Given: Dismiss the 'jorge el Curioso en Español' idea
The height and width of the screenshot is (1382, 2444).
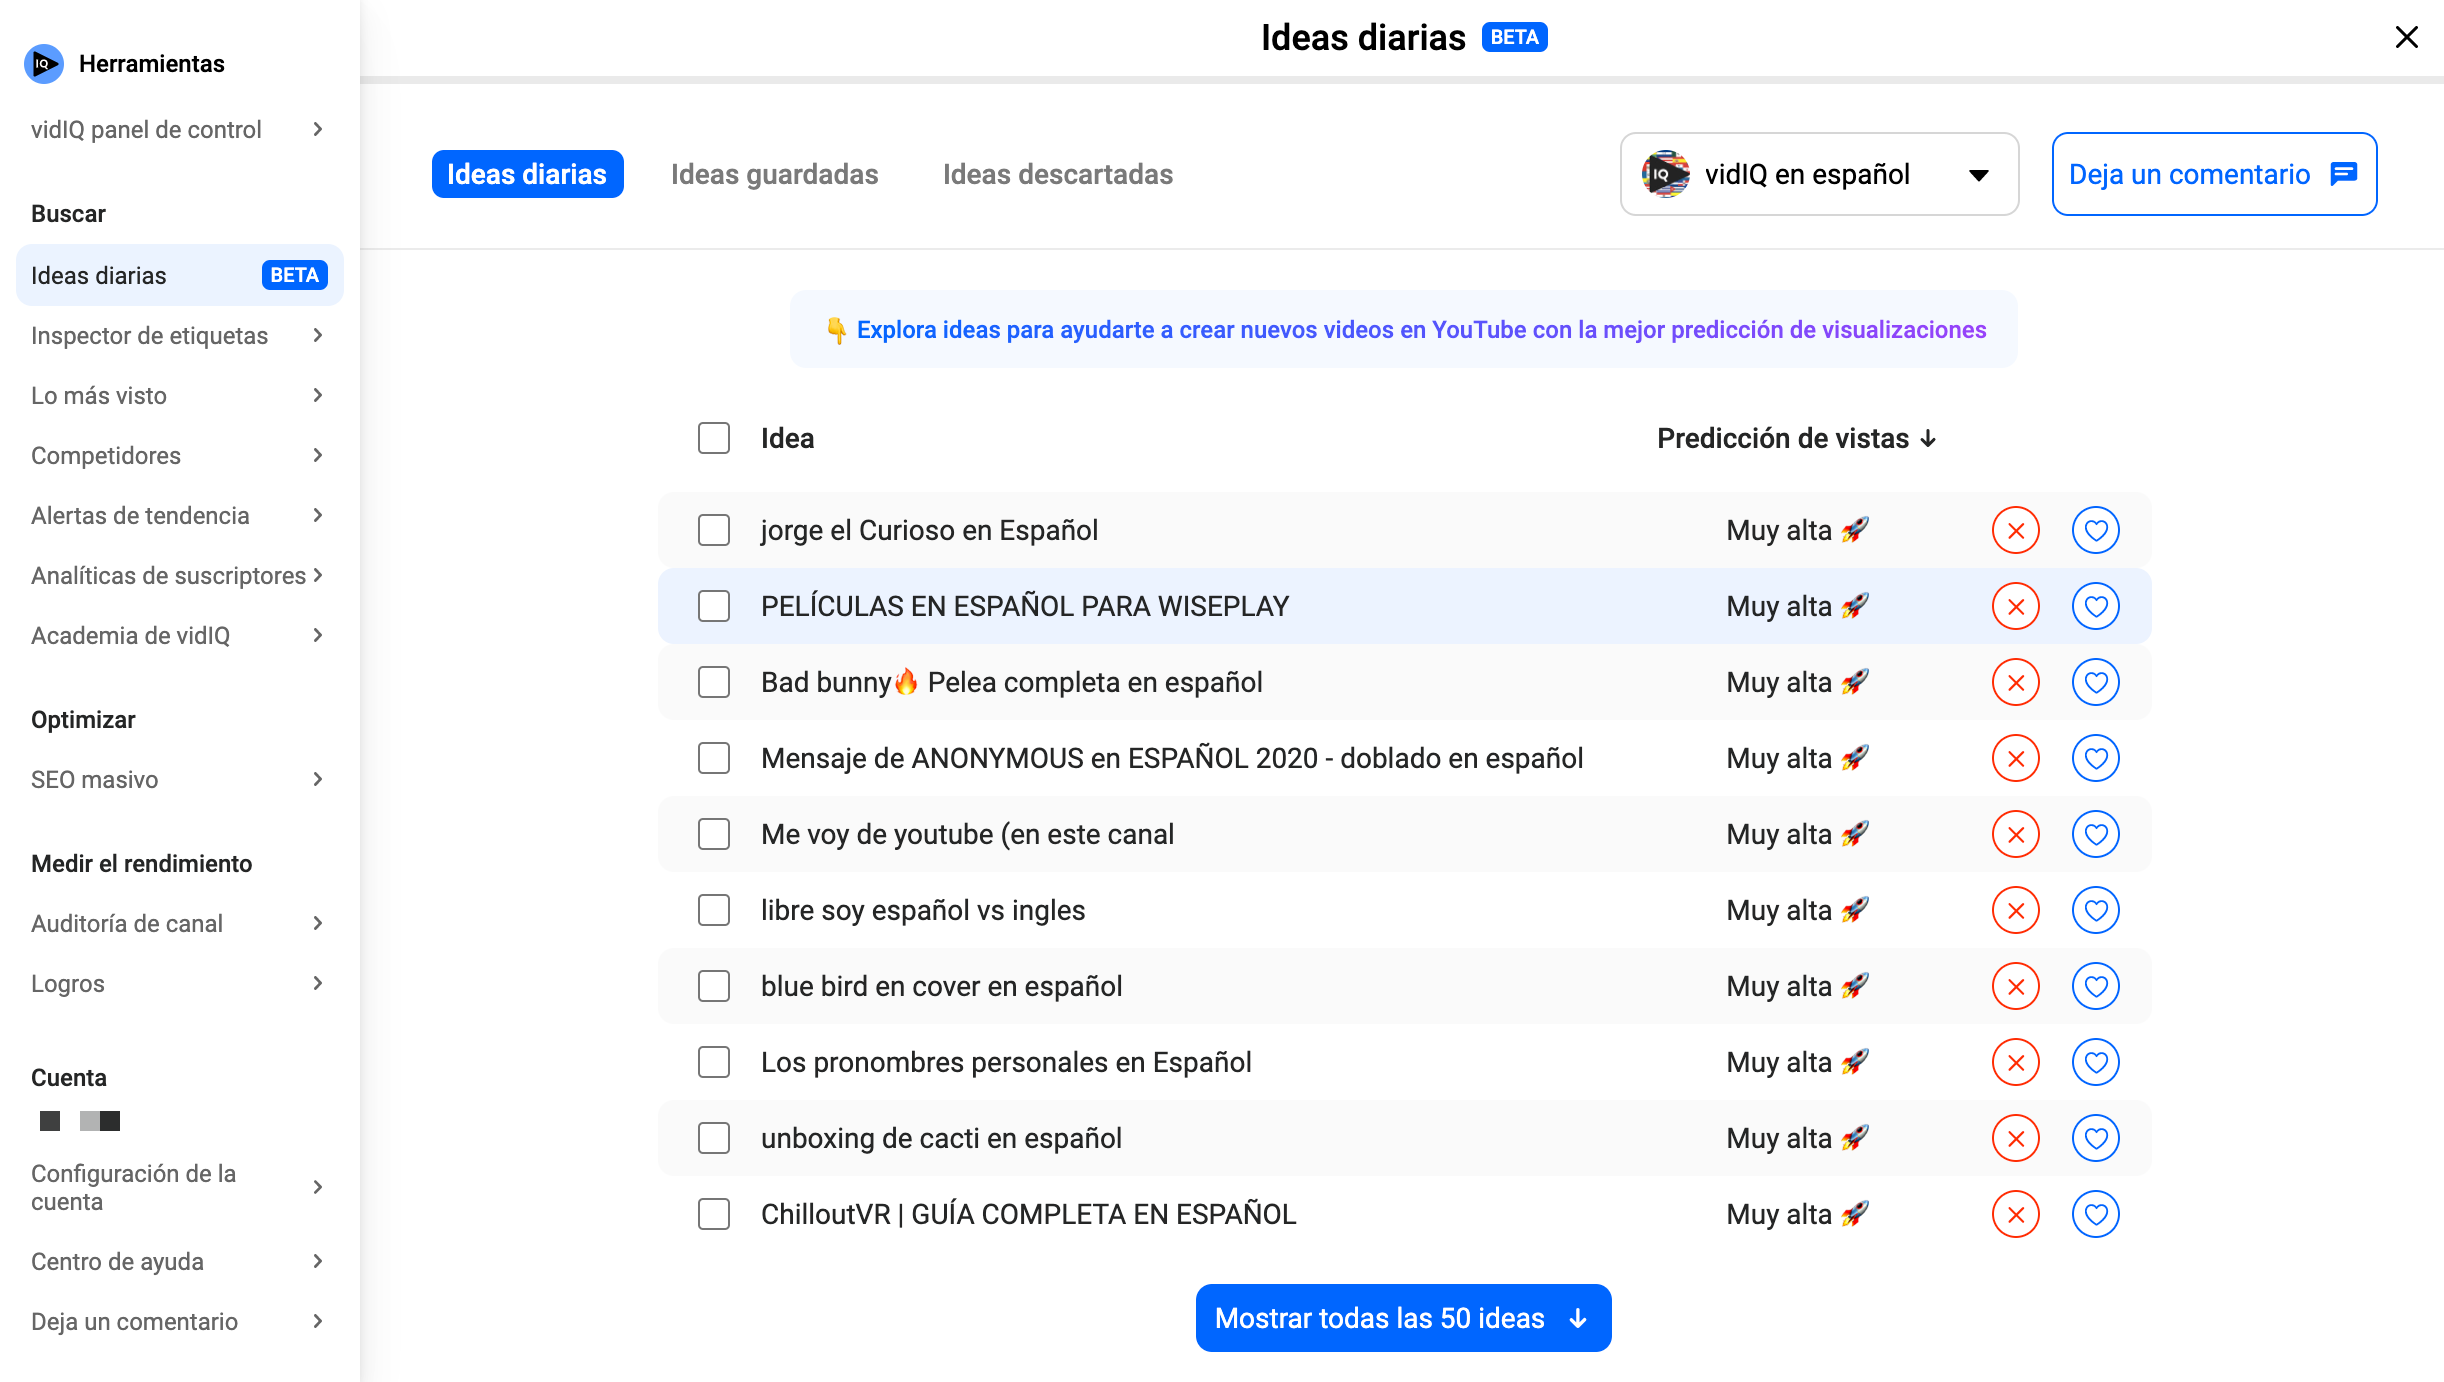Looking at the screenshot, I should tap(2015, 530).
